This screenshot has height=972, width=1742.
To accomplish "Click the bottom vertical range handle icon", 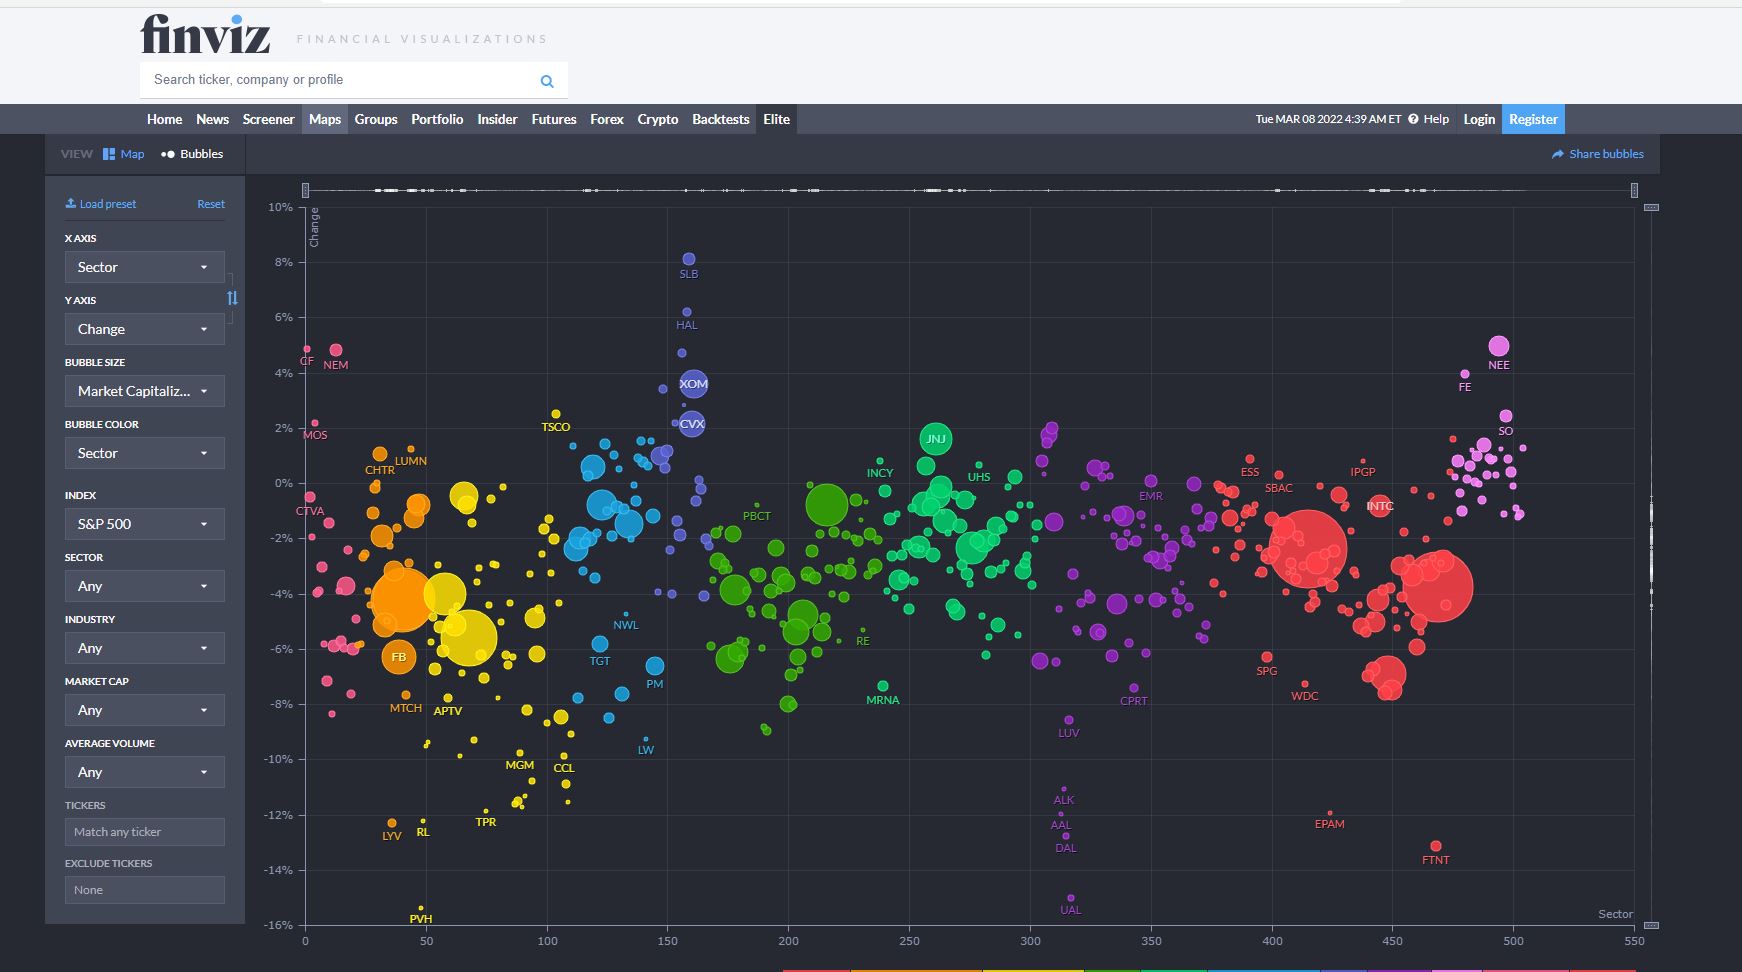I will click(1651, 925).
